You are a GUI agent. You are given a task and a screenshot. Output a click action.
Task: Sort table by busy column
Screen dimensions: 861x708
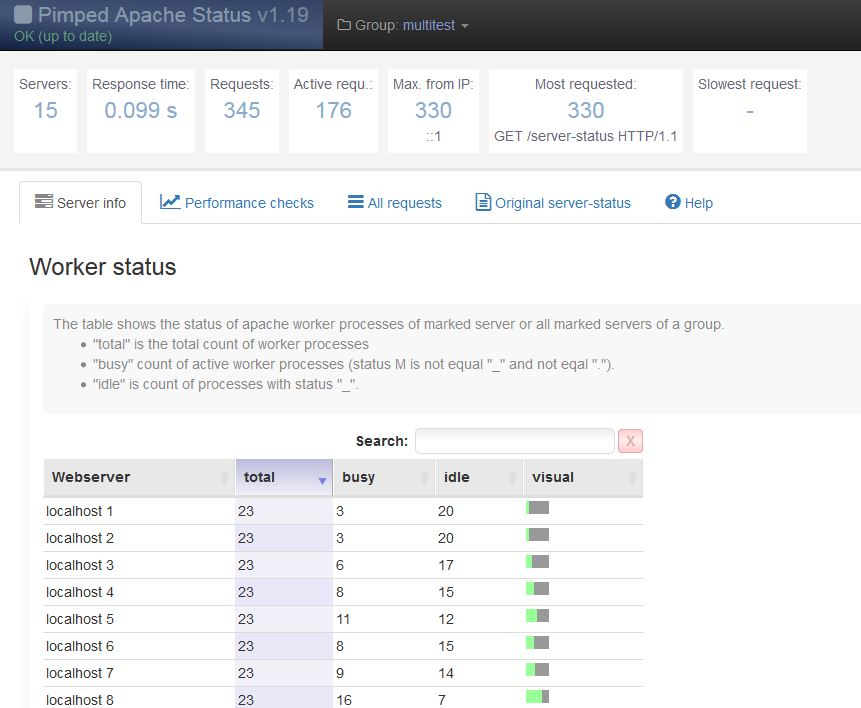pyautogui.click(x=384, y=477)
